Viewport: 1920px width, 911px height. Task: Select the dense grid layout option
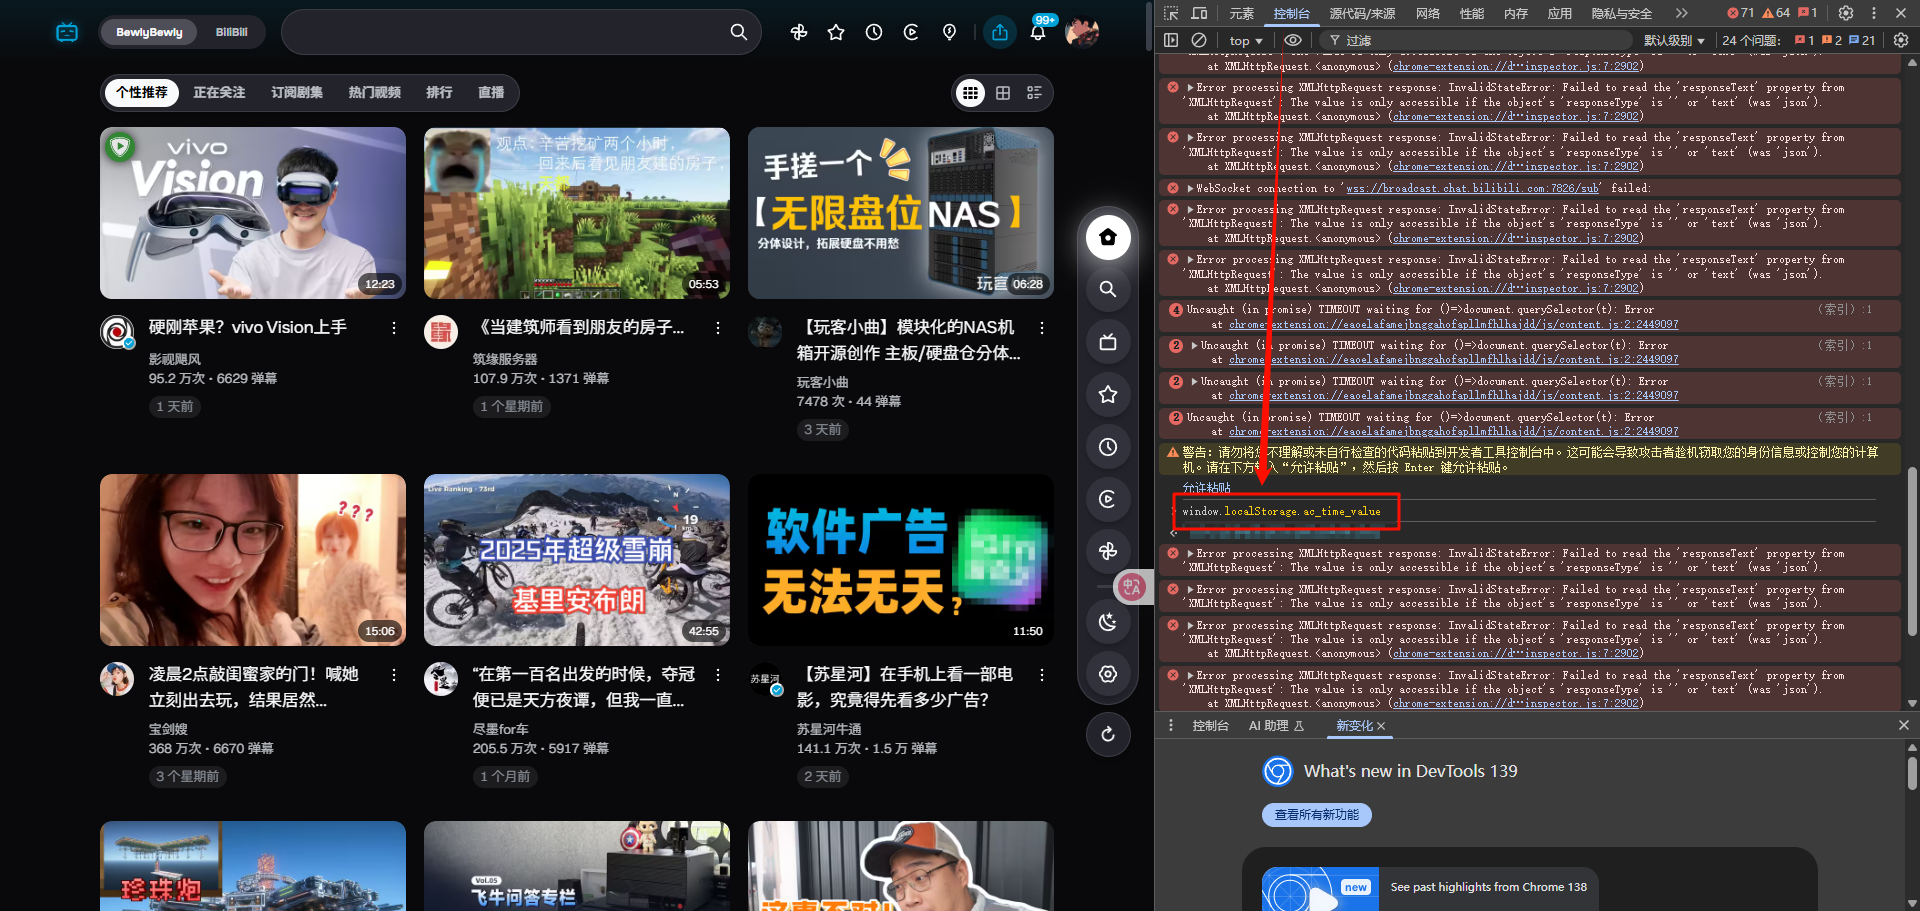(x=970, y=93)
